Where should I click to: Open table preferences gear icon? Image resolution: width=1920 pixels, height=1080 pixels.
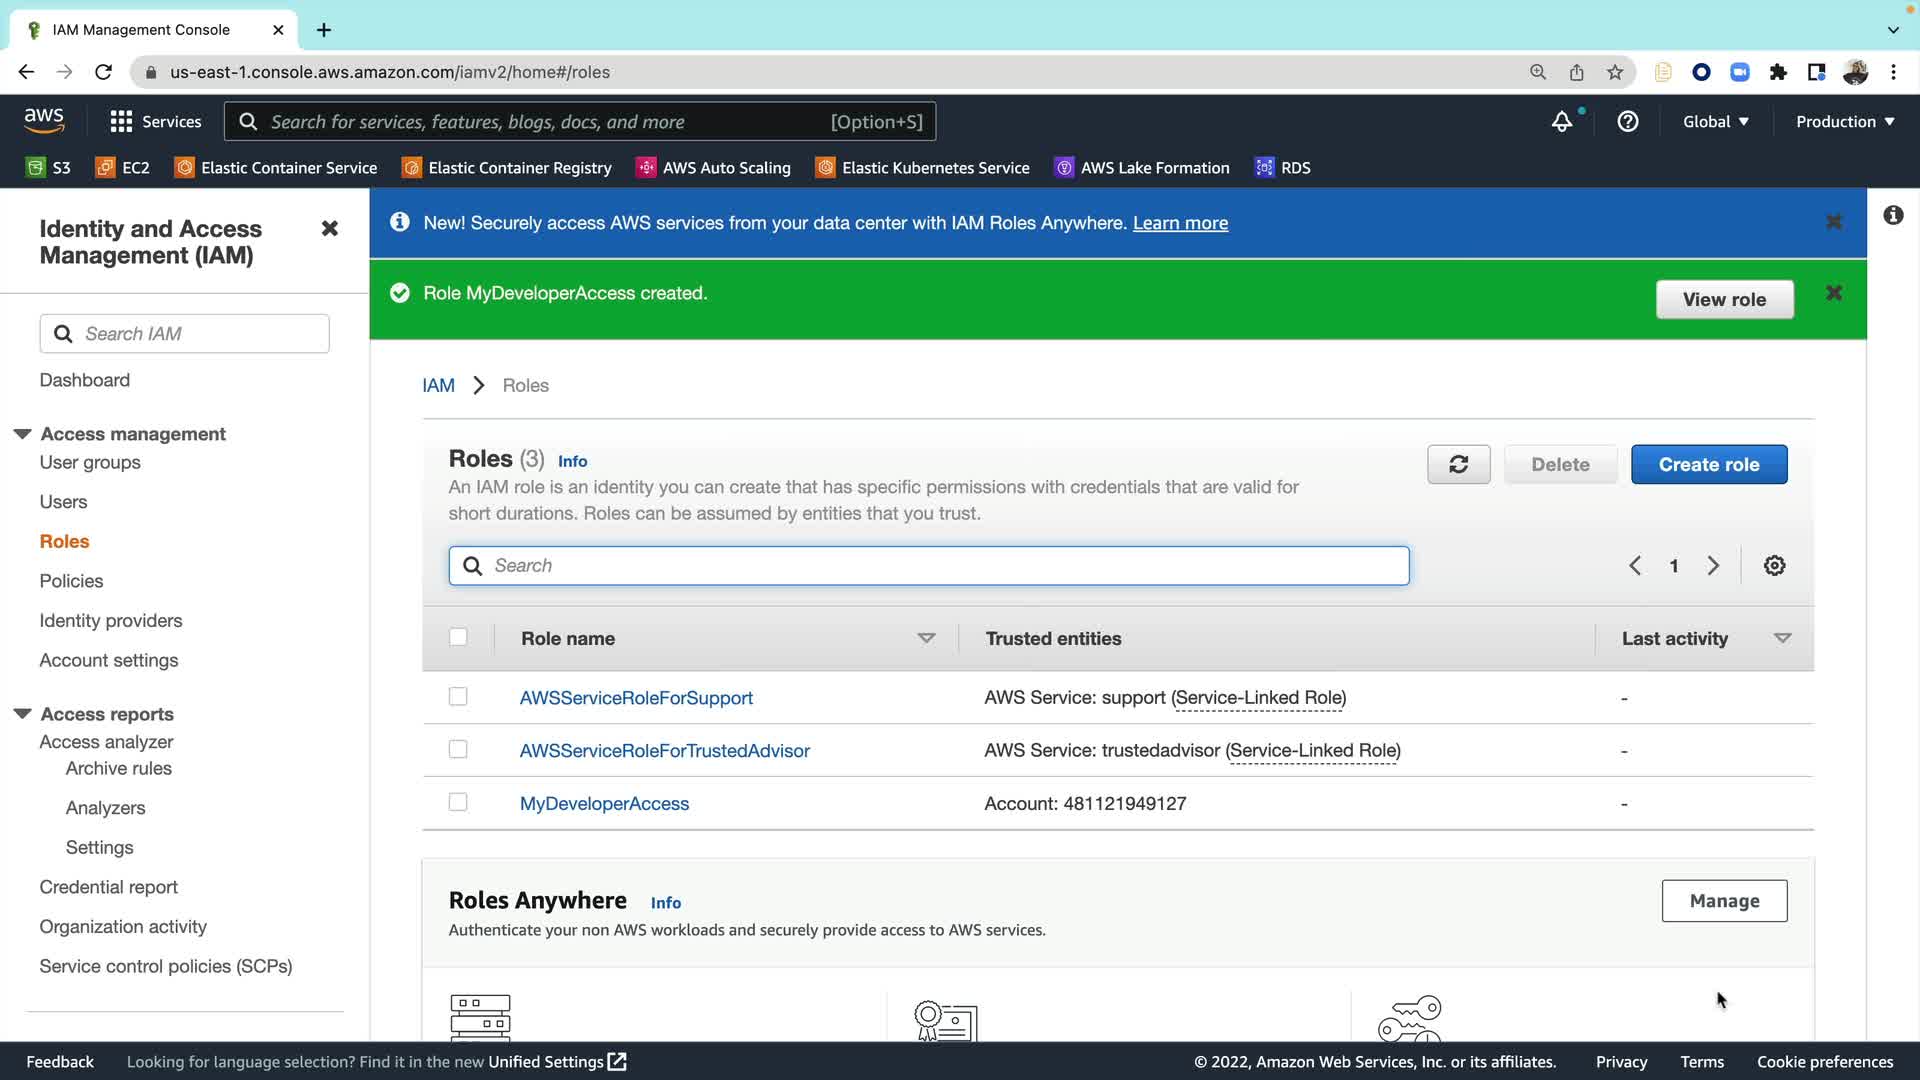(1774, 566)
